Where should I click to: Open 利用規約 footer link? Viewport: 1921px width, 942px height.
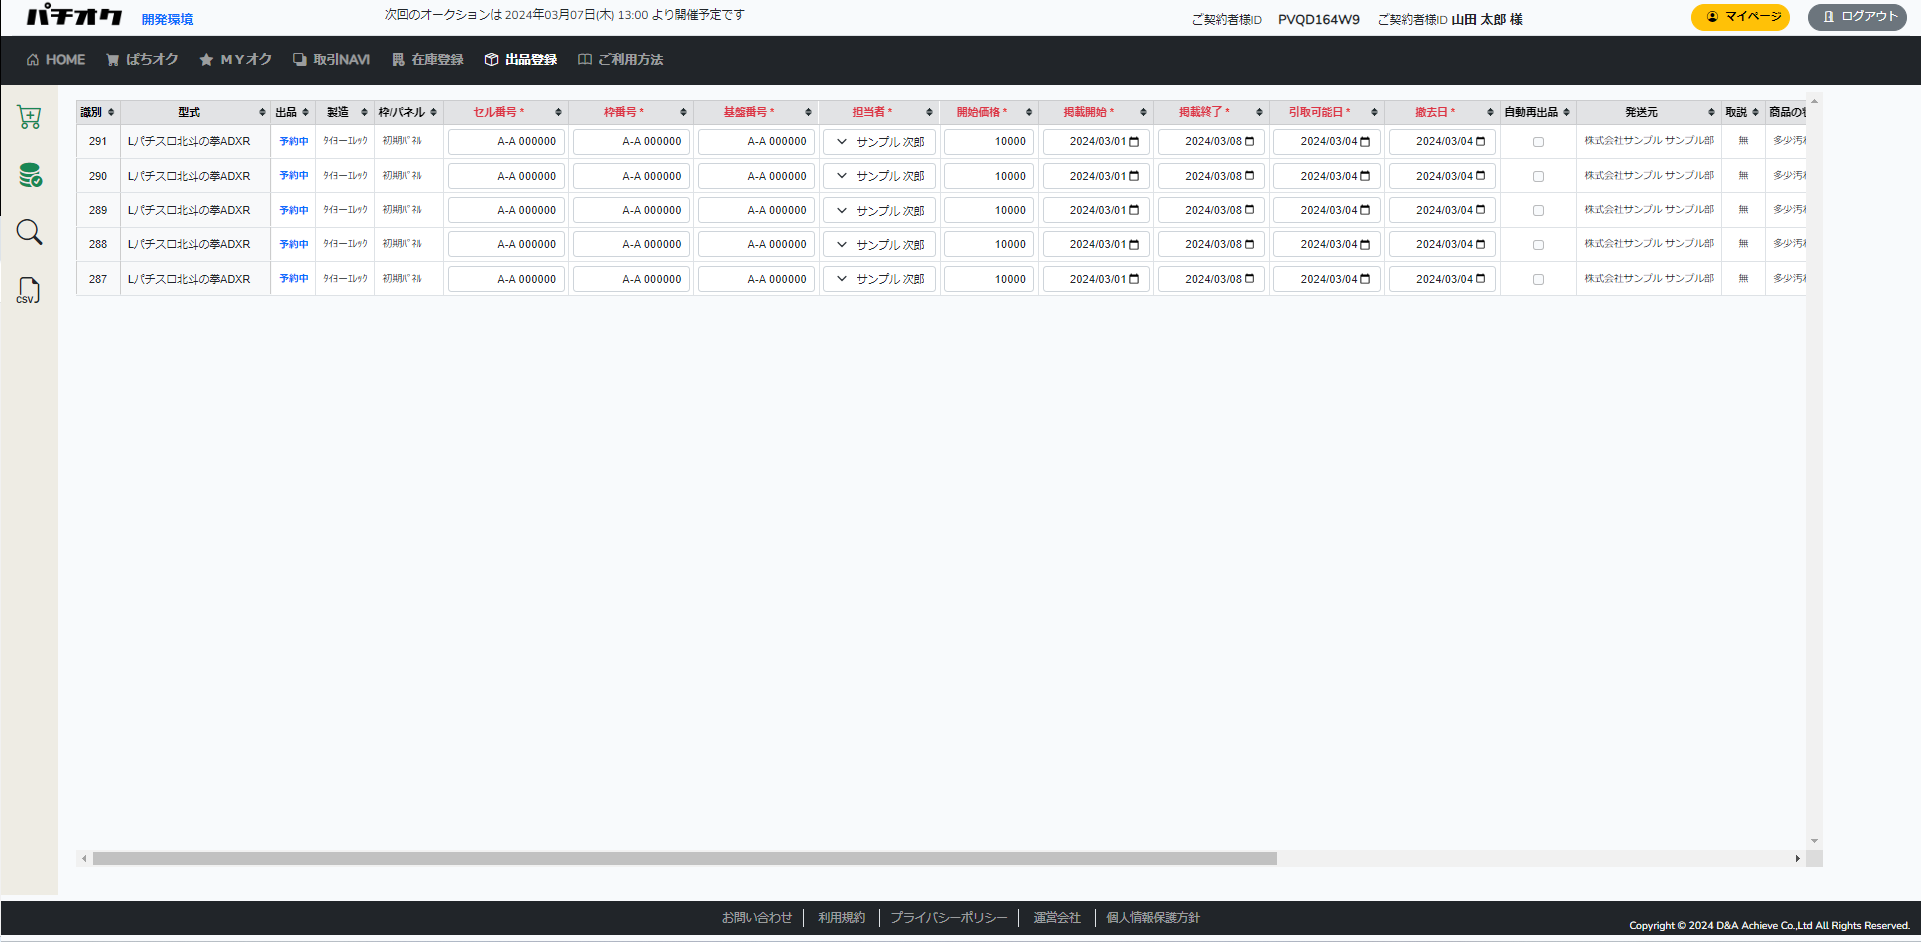pos(841,917)
